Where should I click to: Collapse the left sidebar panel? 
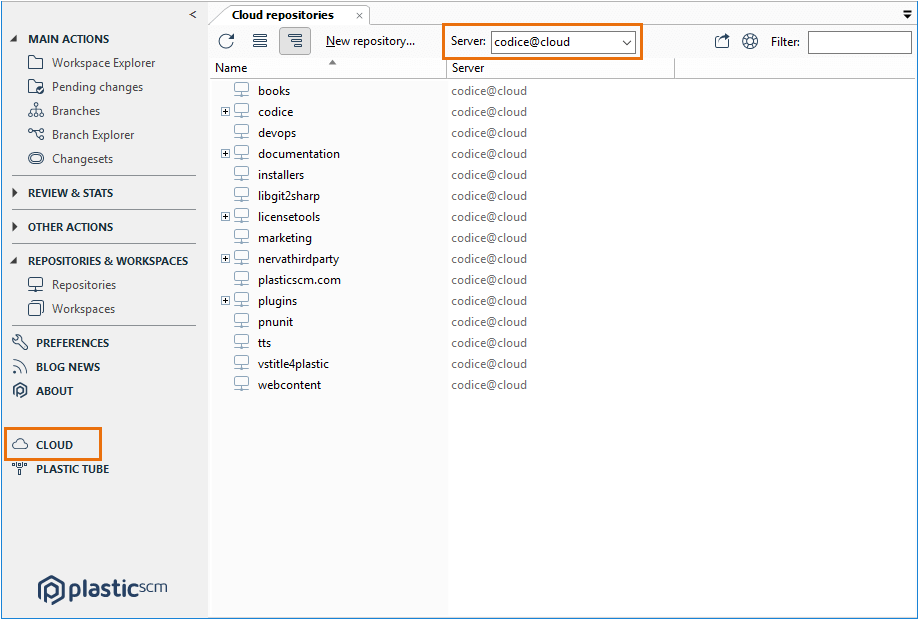pos(193,14)
